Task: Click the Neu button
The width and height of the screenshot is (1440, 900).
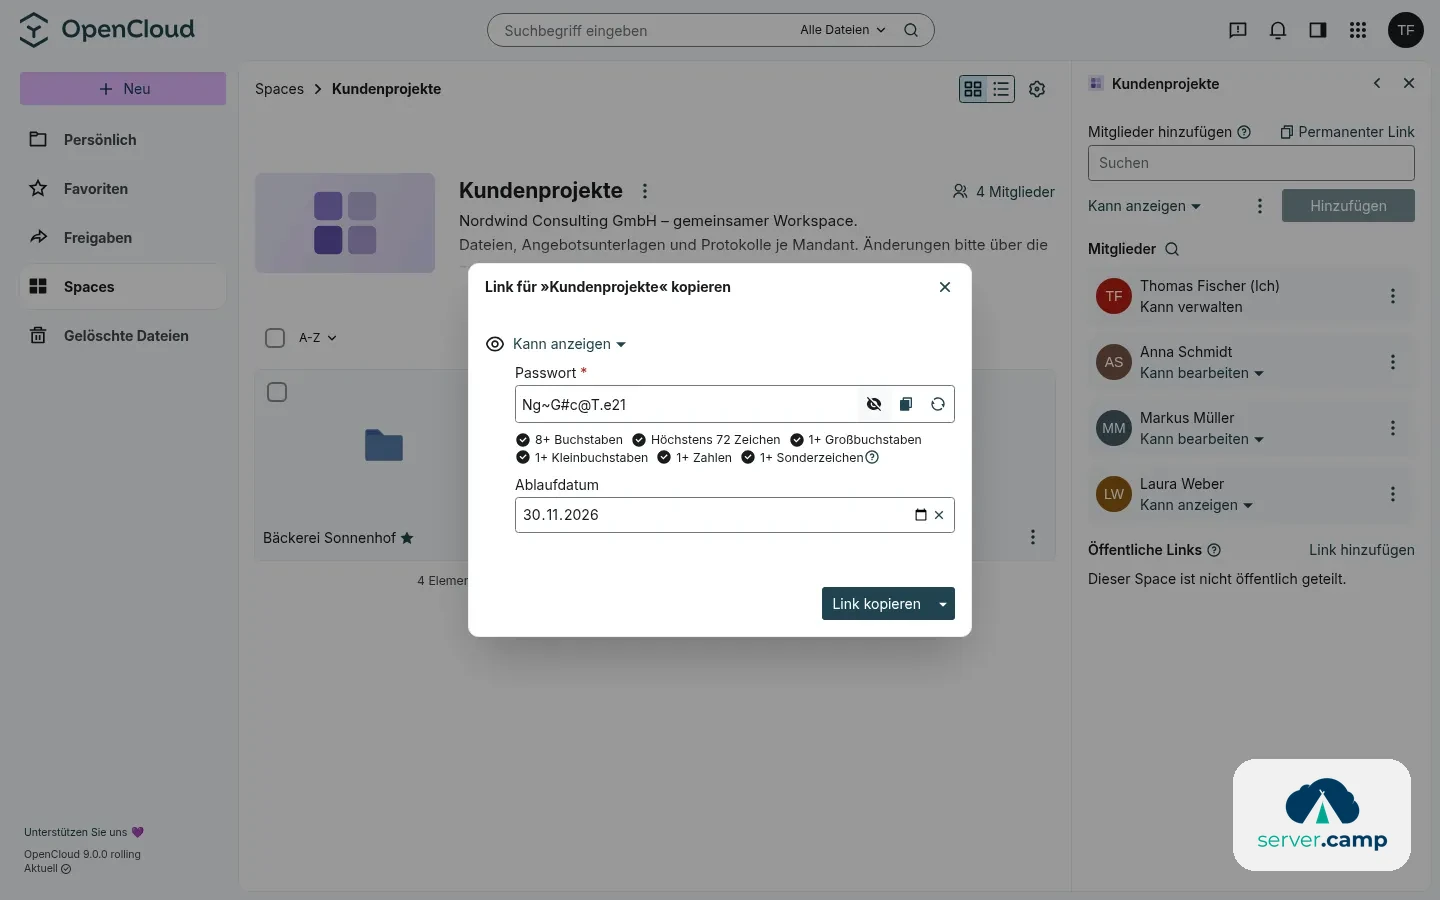Action: [123, 89]
